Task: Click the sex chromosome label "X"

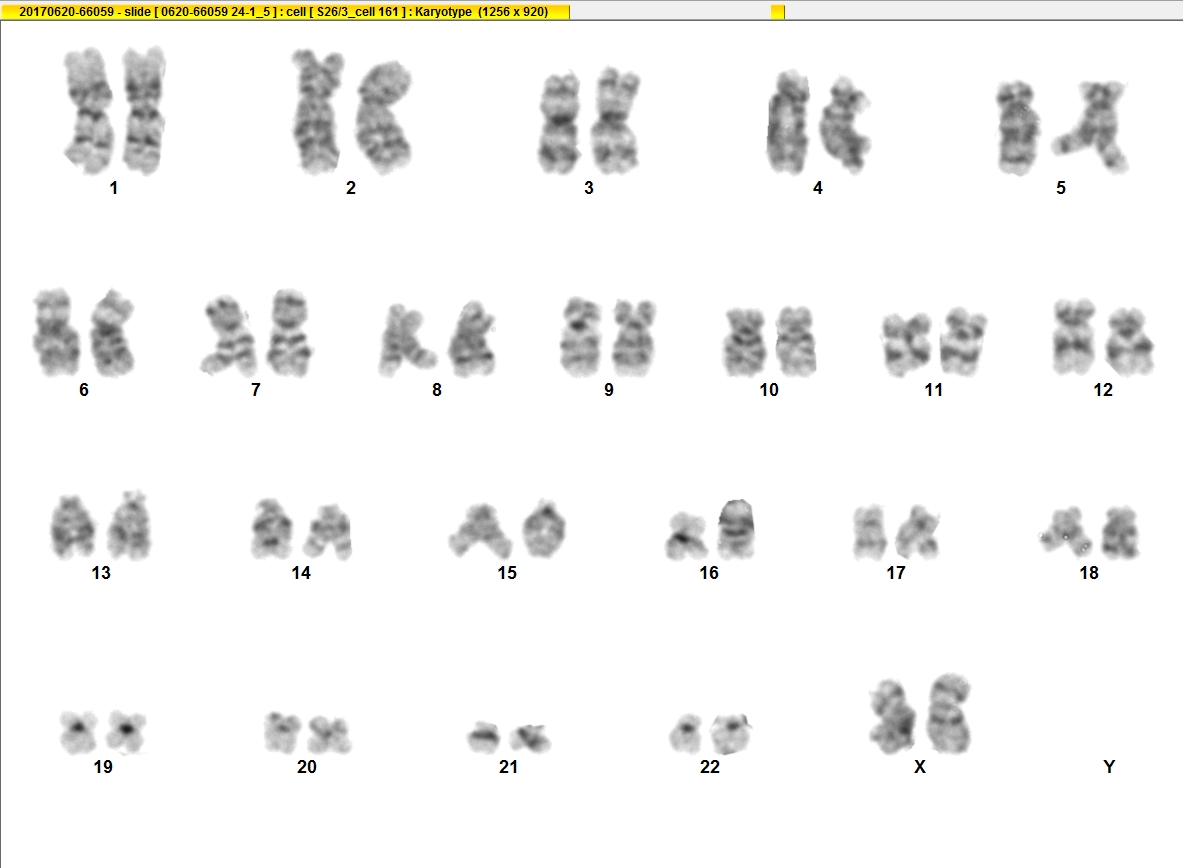Action: (920, 768)
